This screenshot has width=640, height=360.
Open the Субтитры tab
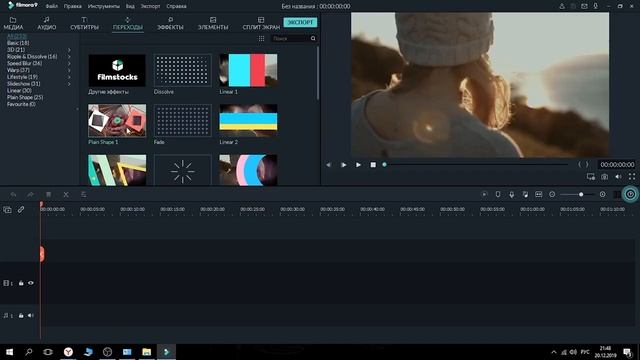tap(84, 23)
